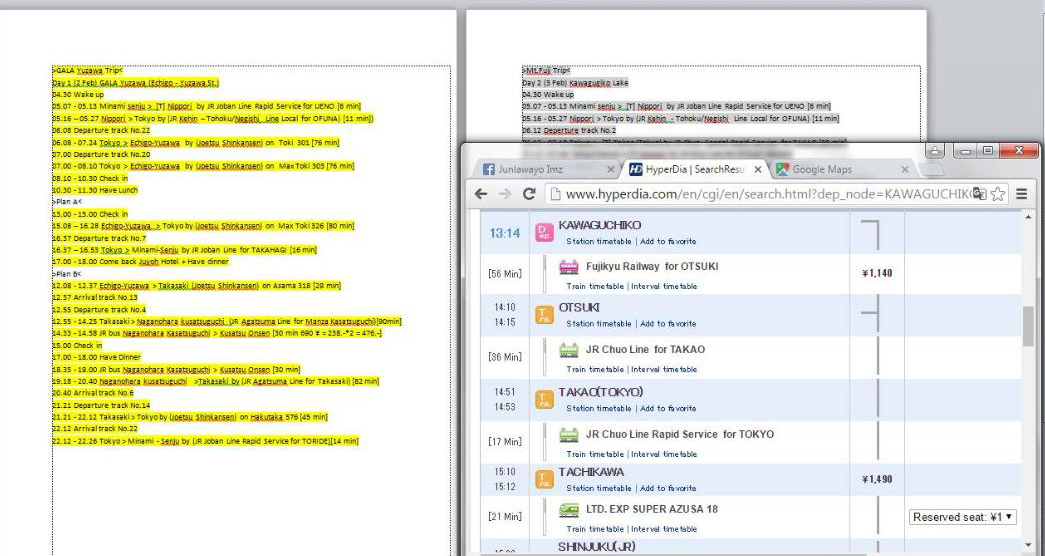Open Train timetable for JR Chuo Line TAKAO
Image resolution: width=1045 pixels, height=556 pixels.
(595, 369)
